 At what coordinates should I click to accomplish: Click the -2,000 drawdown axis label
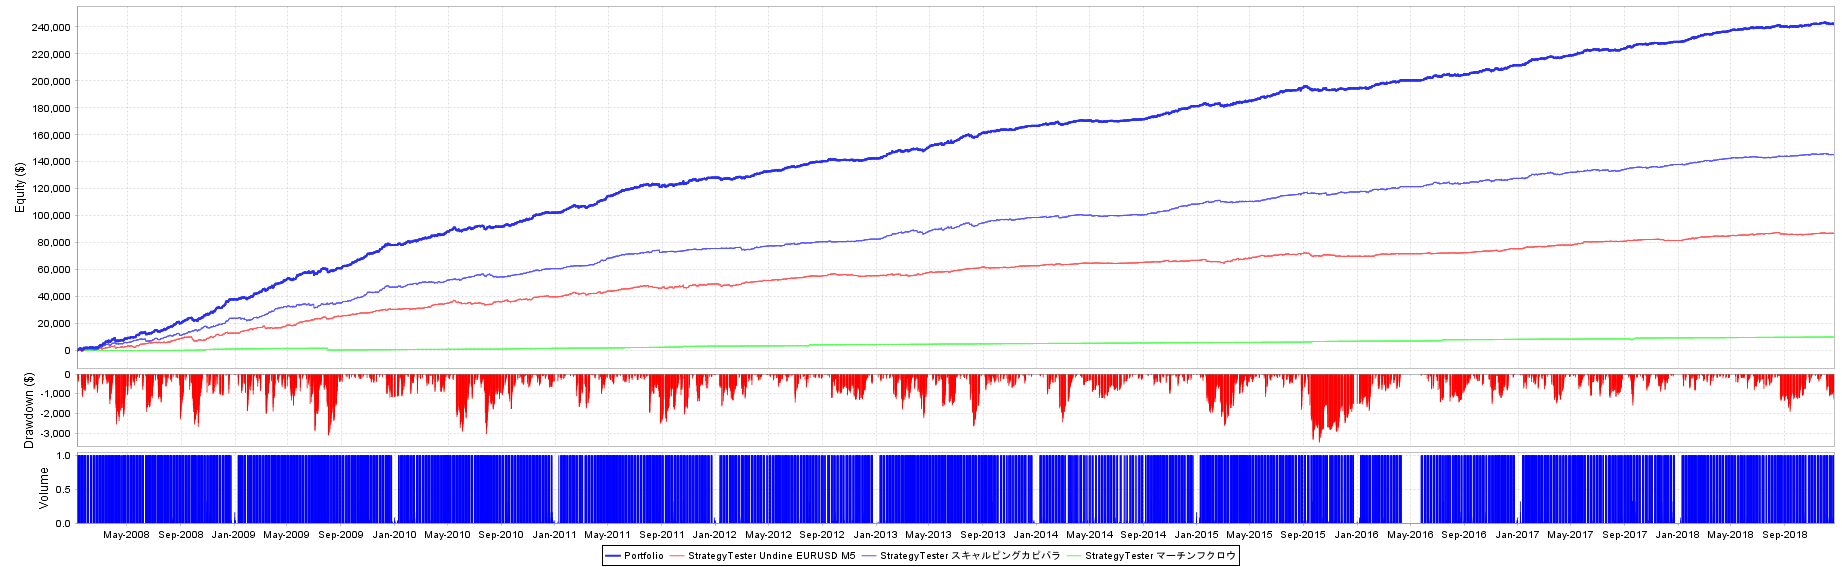[x=56, y=414]
